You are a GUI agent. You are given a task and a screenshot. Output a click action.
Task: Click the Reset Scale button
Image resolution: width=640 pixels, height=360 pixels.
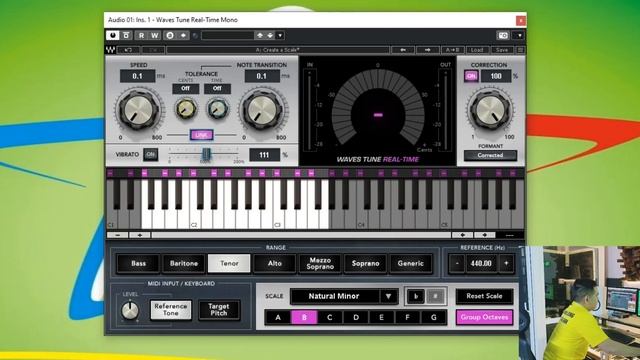coord(484,296)
